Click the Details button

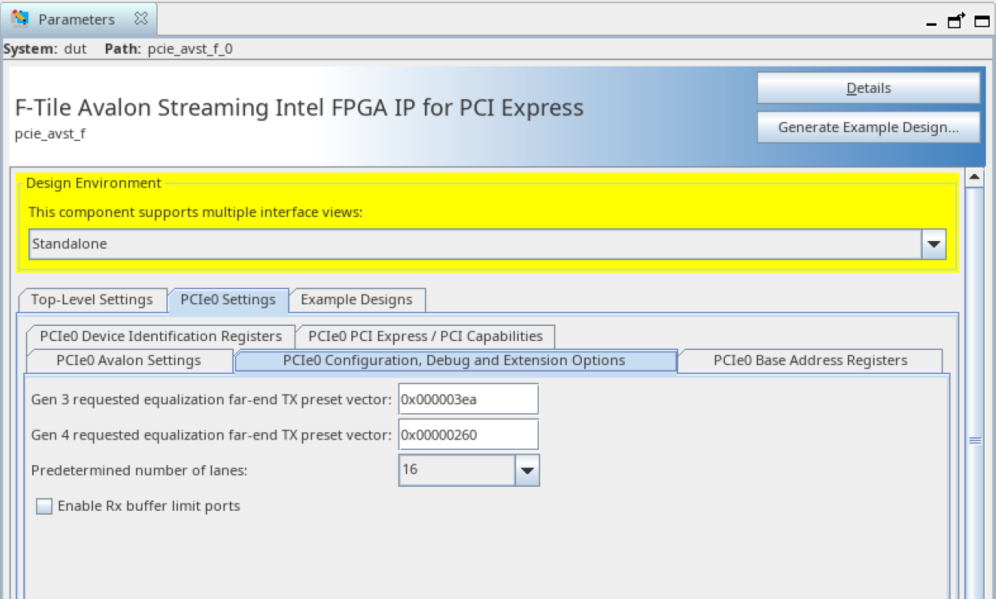[x=868, y=88]
